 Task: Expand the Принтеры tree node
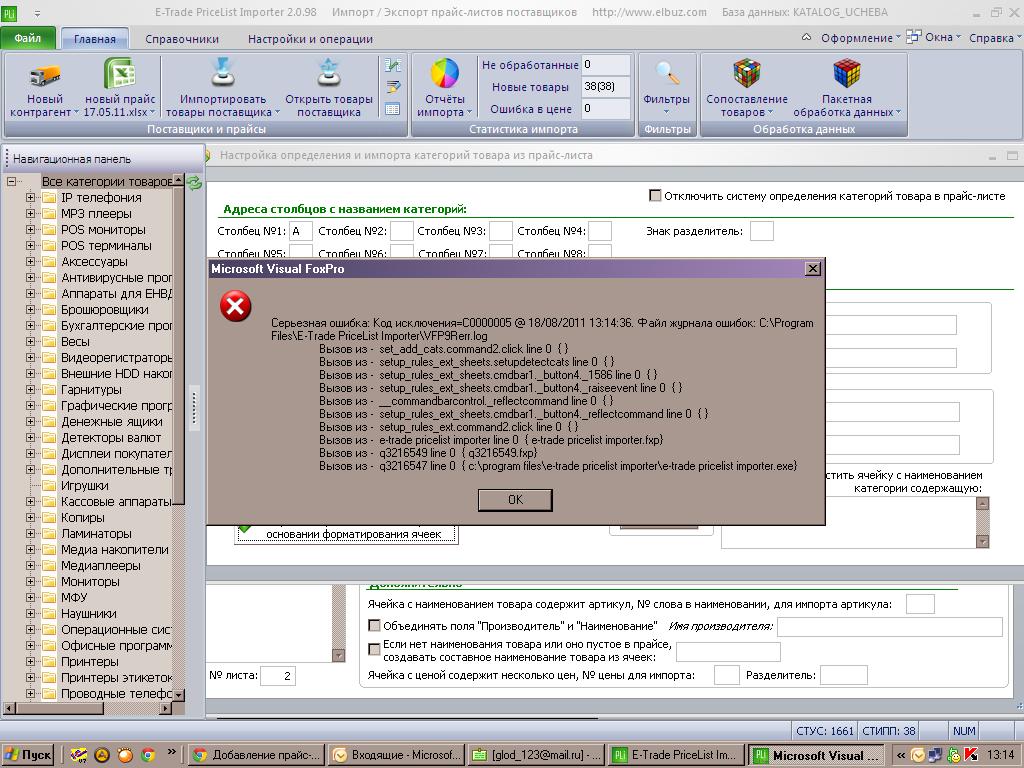tap(30, 662)
